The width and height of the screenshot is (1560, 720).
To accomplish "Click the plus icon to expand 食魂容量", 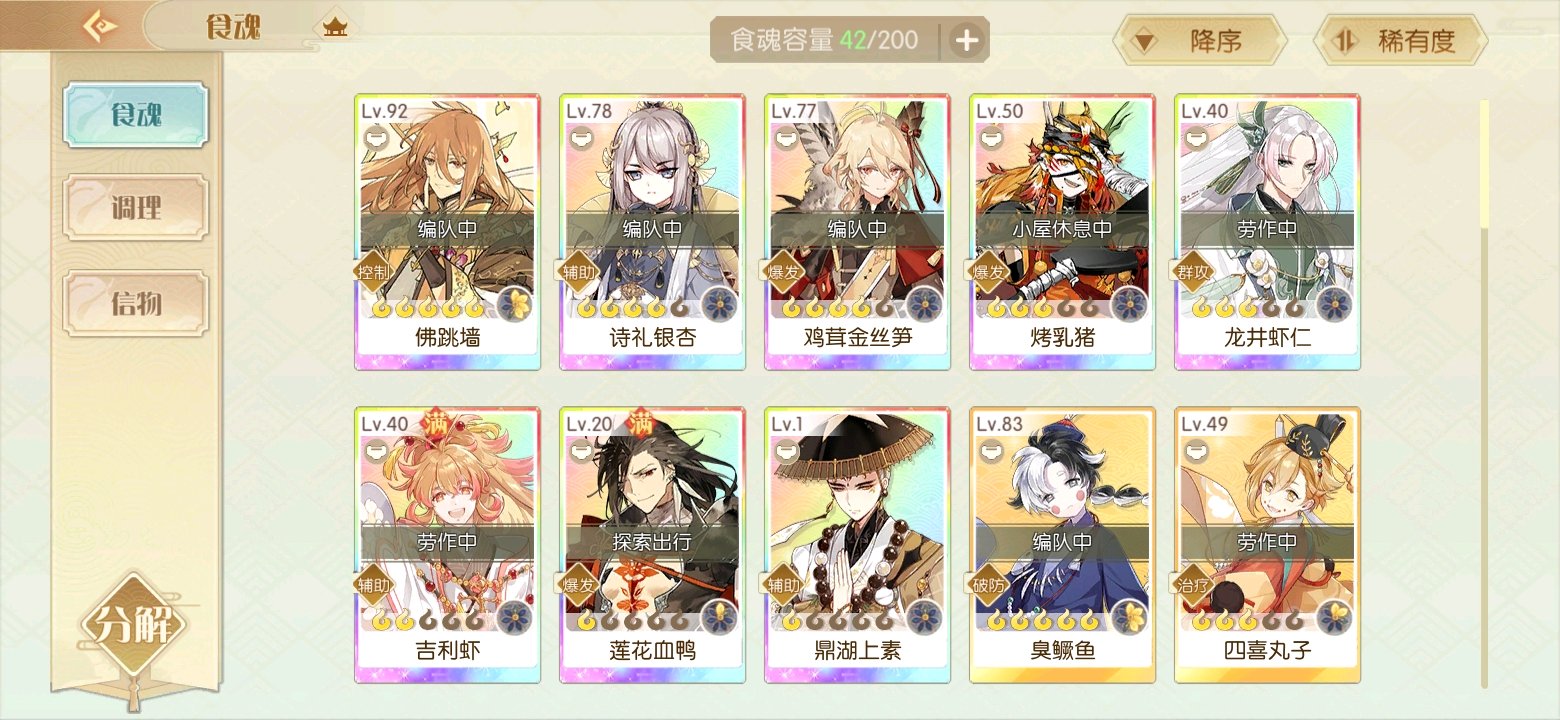I will point(966,40).
